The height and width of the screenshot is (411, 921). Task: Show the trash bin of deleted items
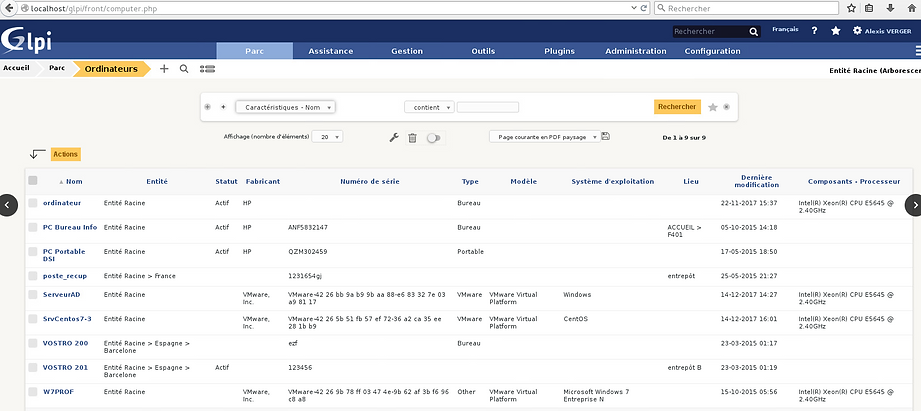pyautogui.click(x=412, y=137)
